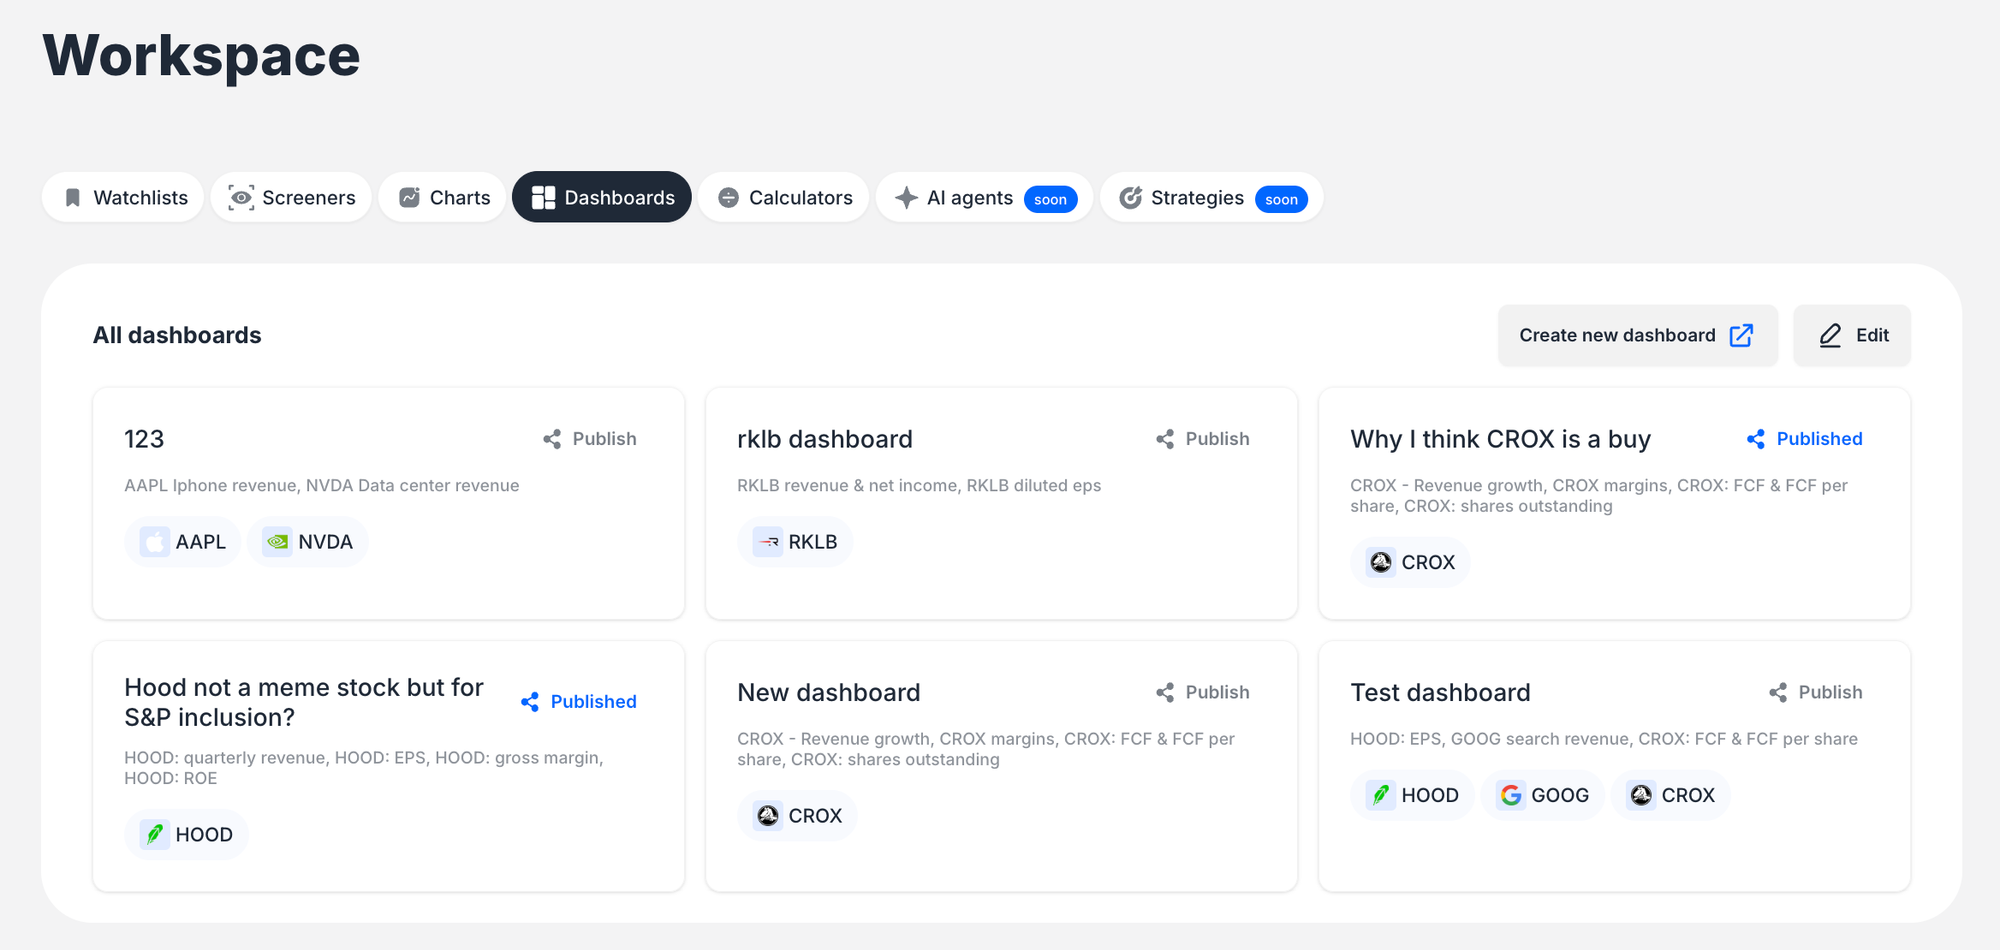The height and width of the screenshot is (950, 2000).
Task: Open the New dashboard card title
Action: [x=829, y=692]
